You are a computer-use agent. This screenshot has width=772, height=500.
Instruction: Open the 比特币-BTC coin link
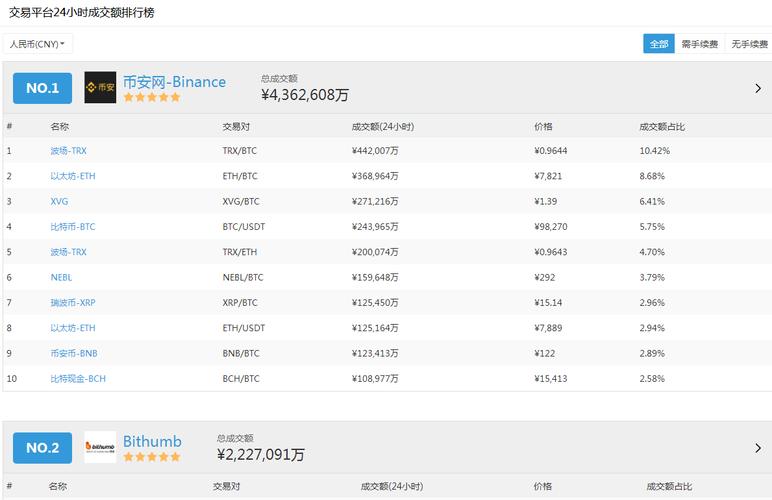(72, 227)
